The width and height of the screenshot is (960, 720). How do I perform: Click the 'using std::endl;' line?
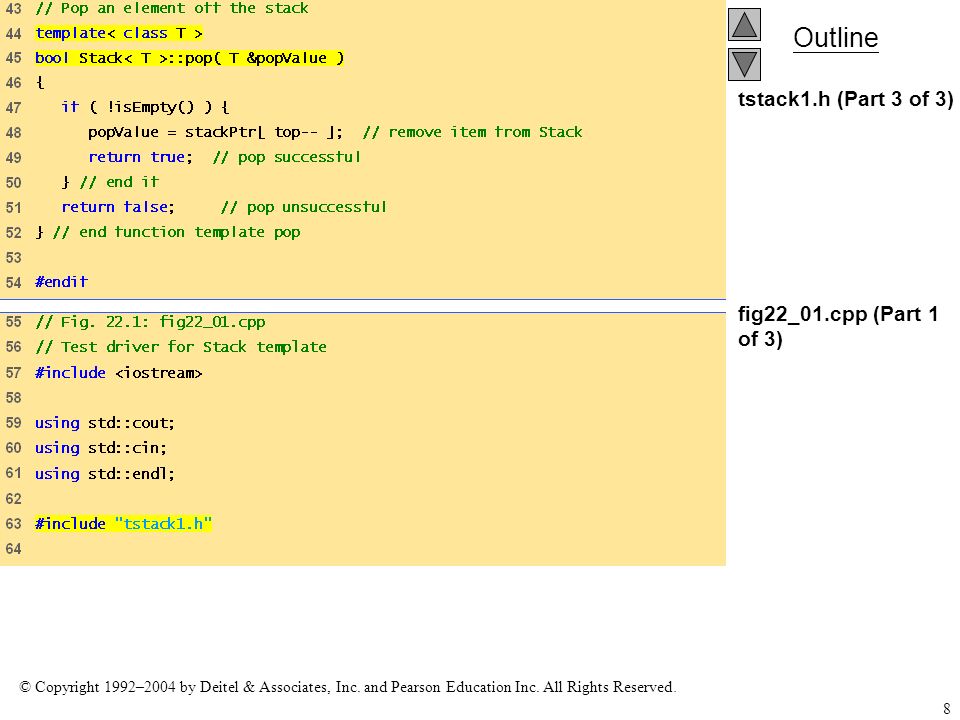click(x=105, y=474)
